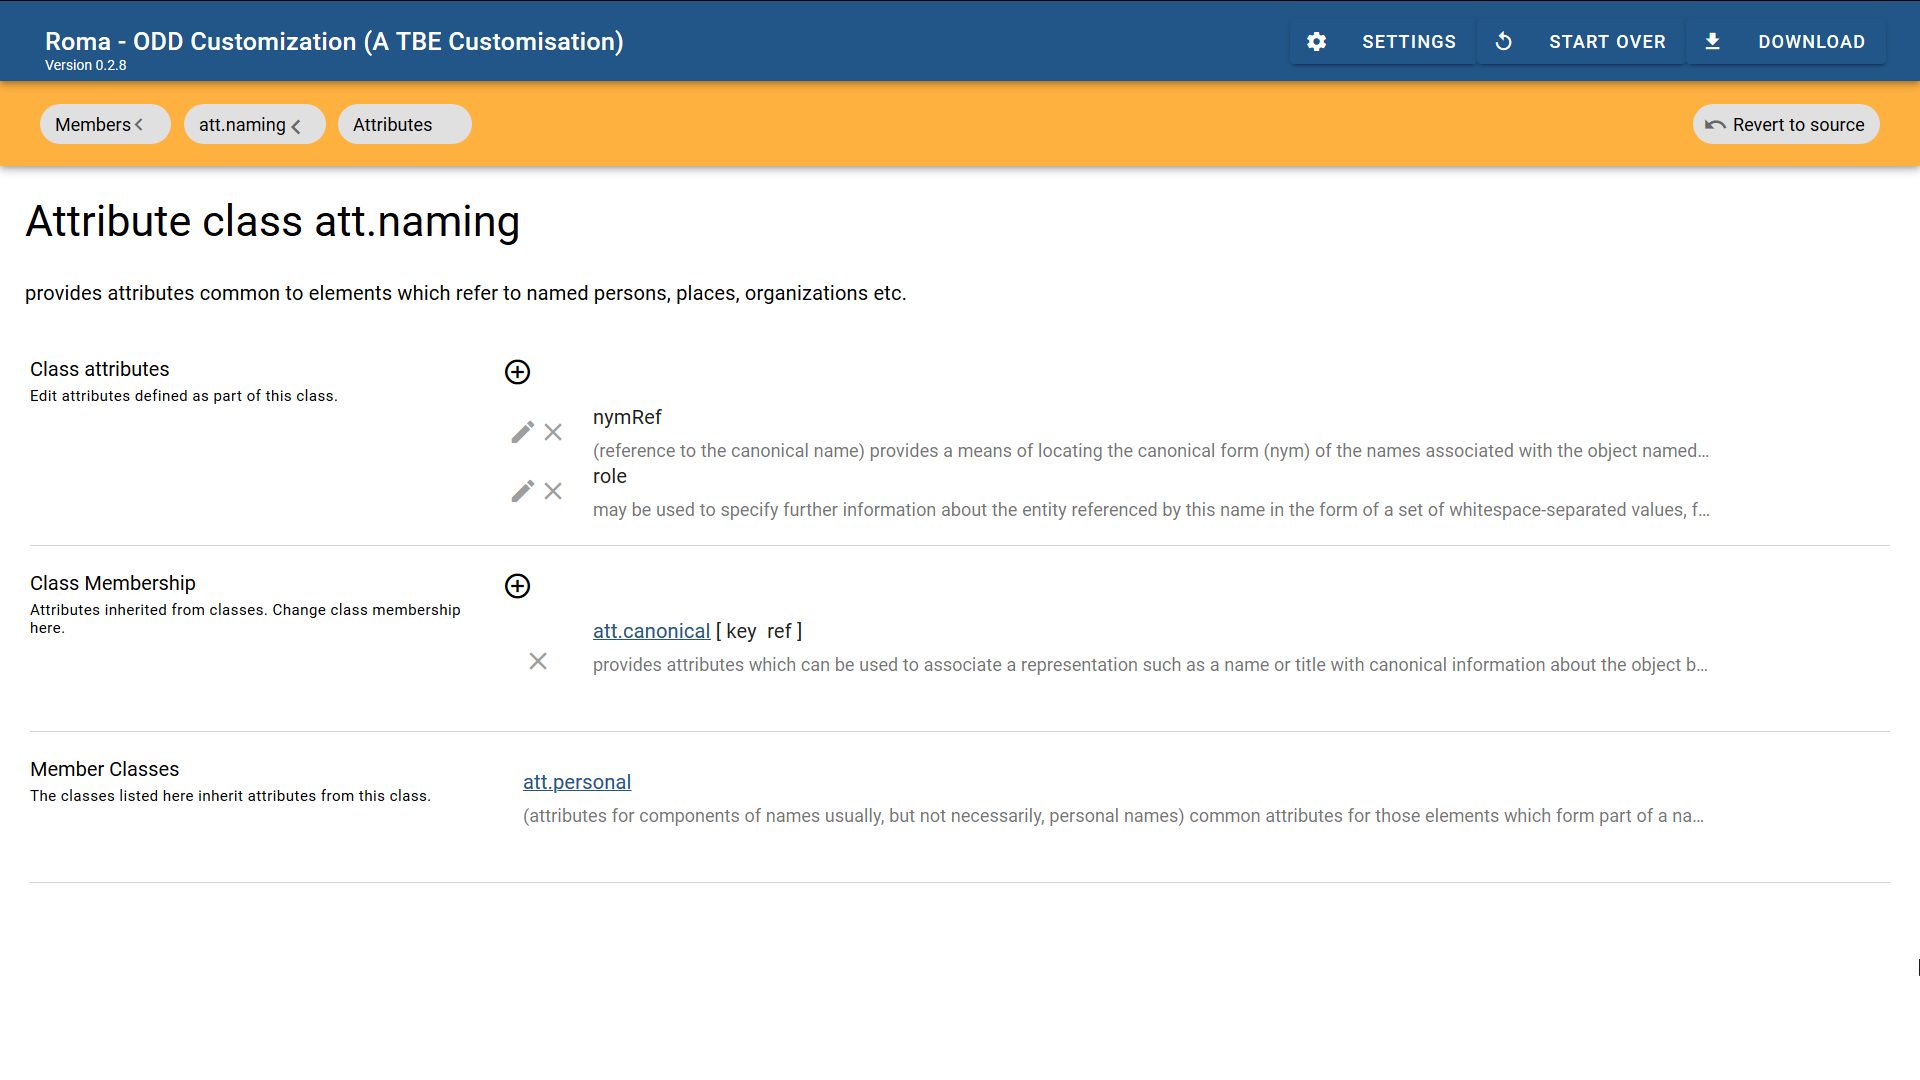The width and height of the screenshot is (1920, 1080).
Task: Remove att.canonical class membership
Action: pos(538,661)
